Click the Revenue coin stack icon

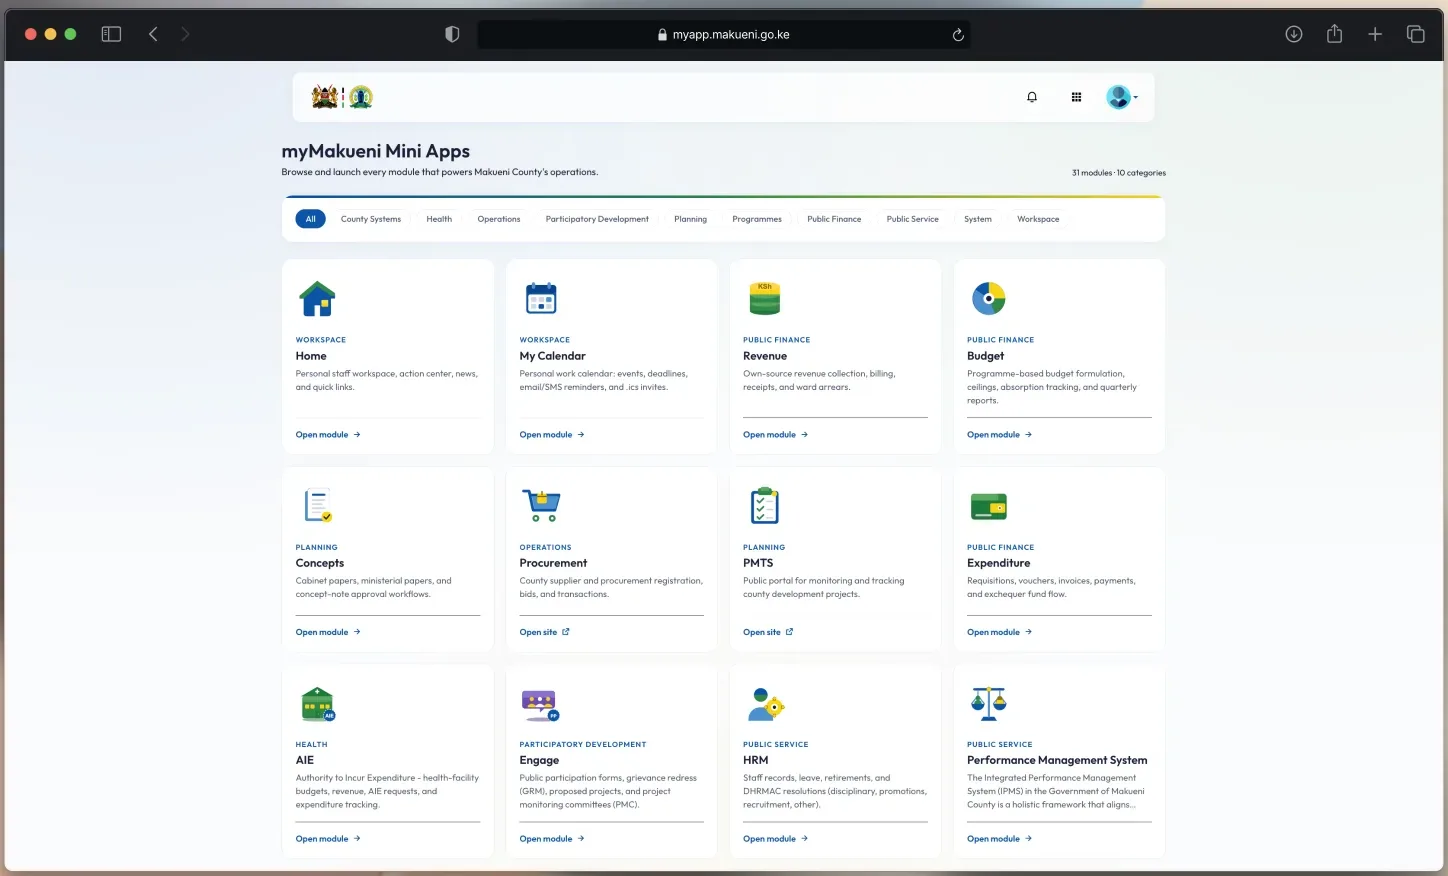click(x=765, y=298)
